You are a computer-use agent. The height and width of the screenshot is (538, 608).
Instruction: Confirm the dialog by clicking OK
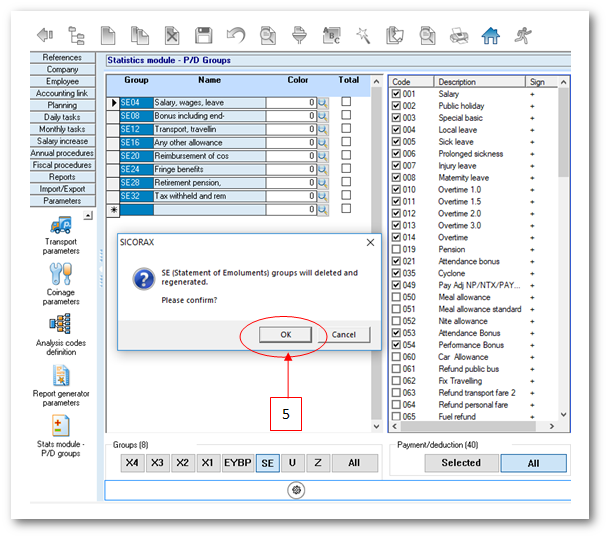[286, 334]
